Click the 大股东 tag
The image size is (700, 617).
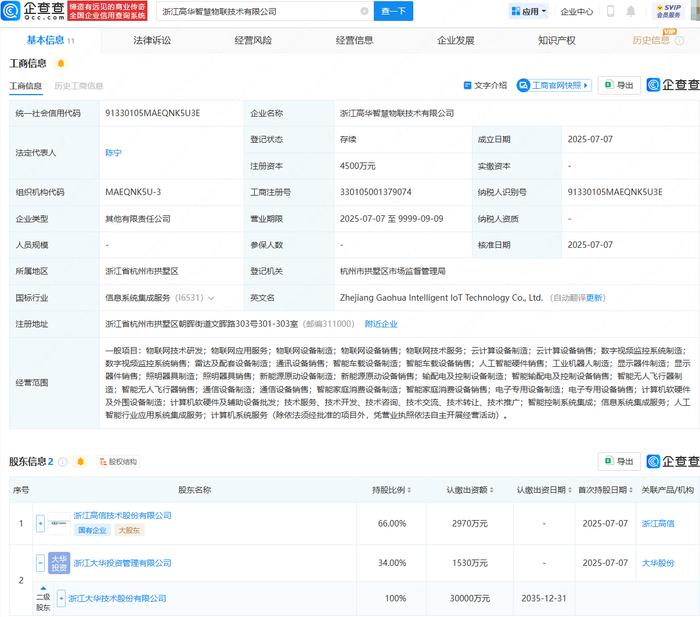129,530
